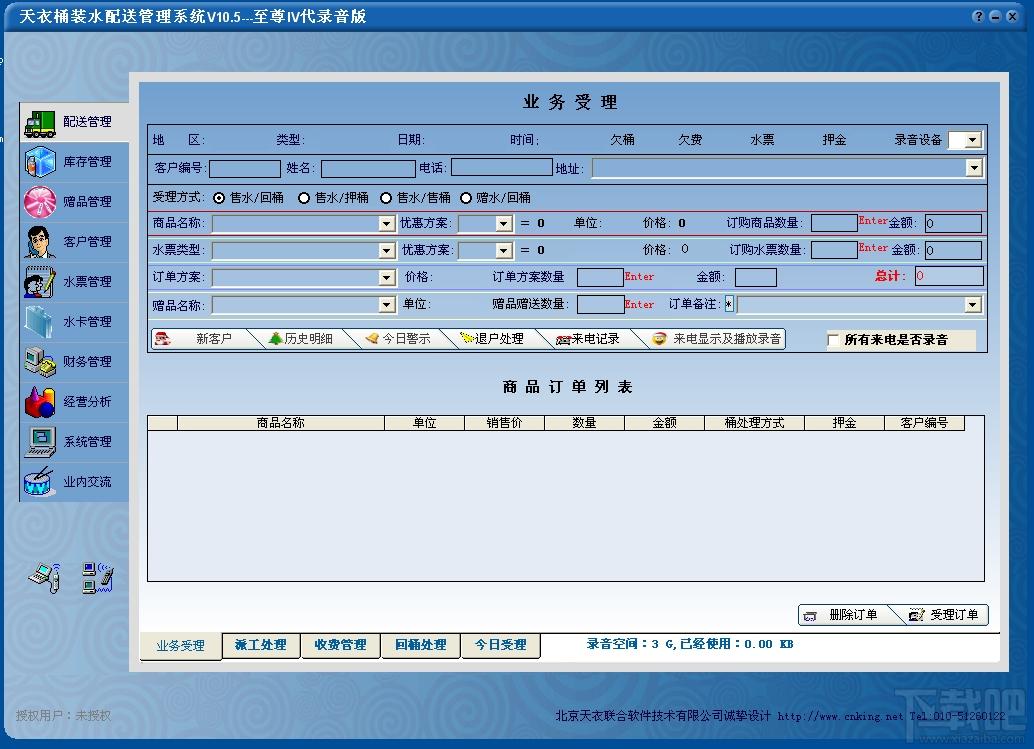Click the 历史明细 tree icon
The image size is (1034, 749).
click(276, 339)
